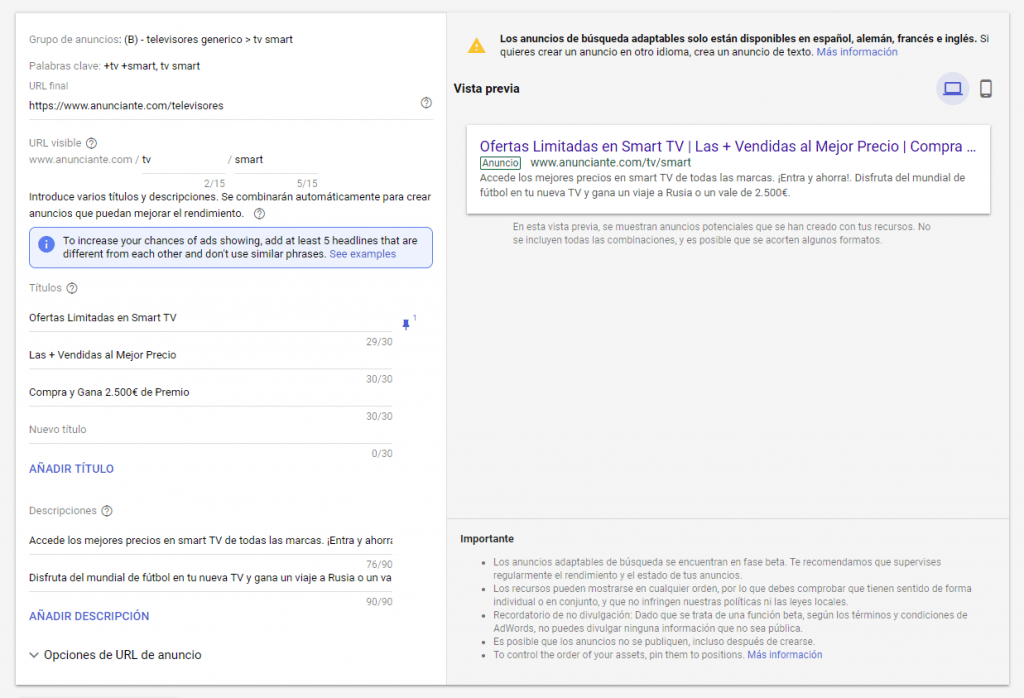Edit the 'smart' display path field
Viewport: 1024px width, 698px height.
(276, 160)
